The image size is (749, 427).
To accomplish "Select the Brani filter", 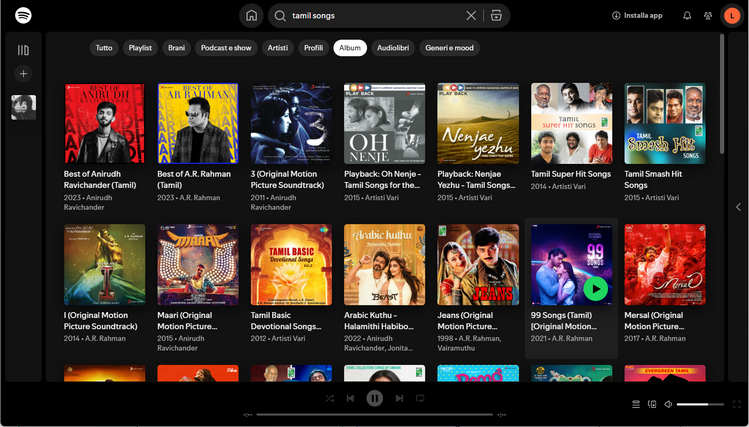I will pos(176,48).
